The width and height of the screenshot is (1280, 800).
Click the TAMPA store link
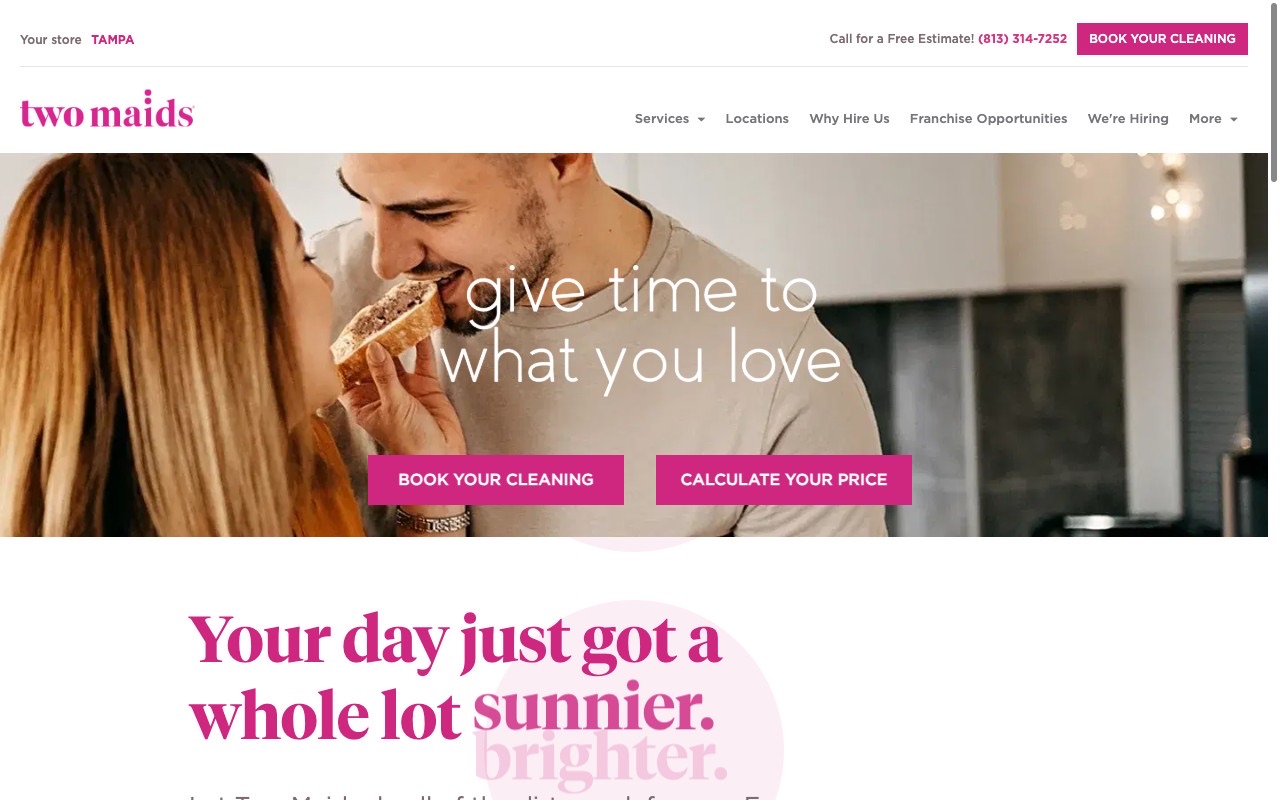click(113, 40)
